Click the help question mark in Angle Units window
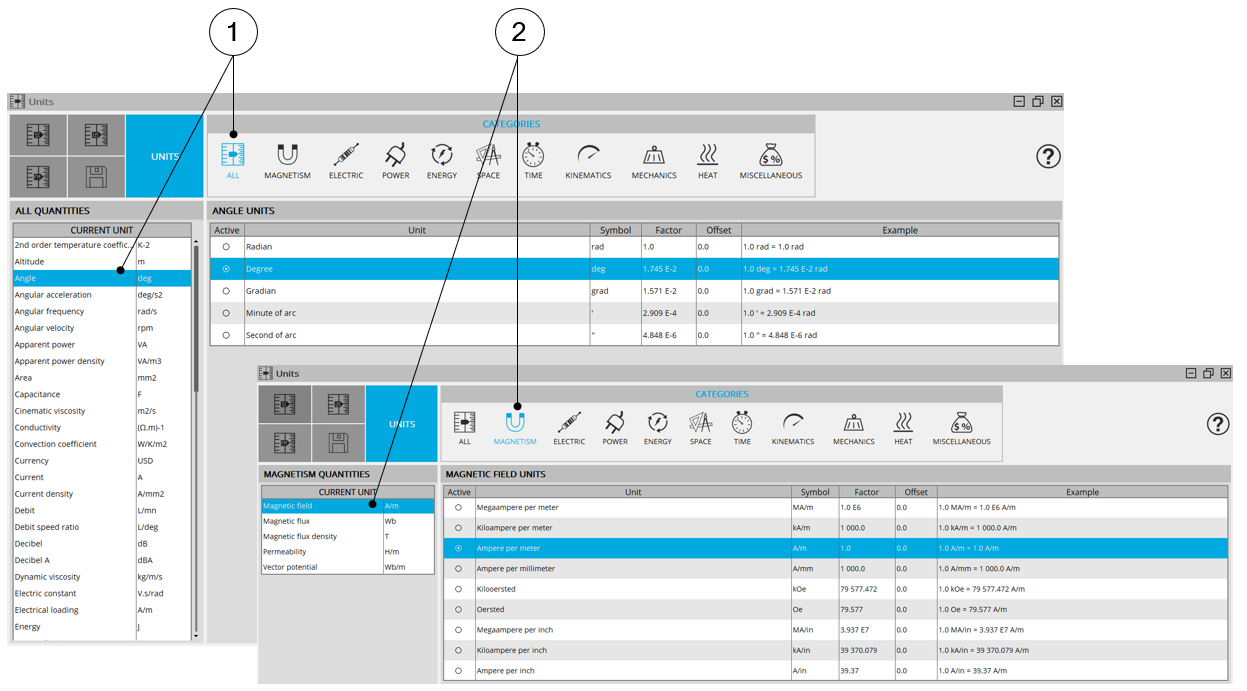Screen dimensions: 1247x691 click(1047, 156)
